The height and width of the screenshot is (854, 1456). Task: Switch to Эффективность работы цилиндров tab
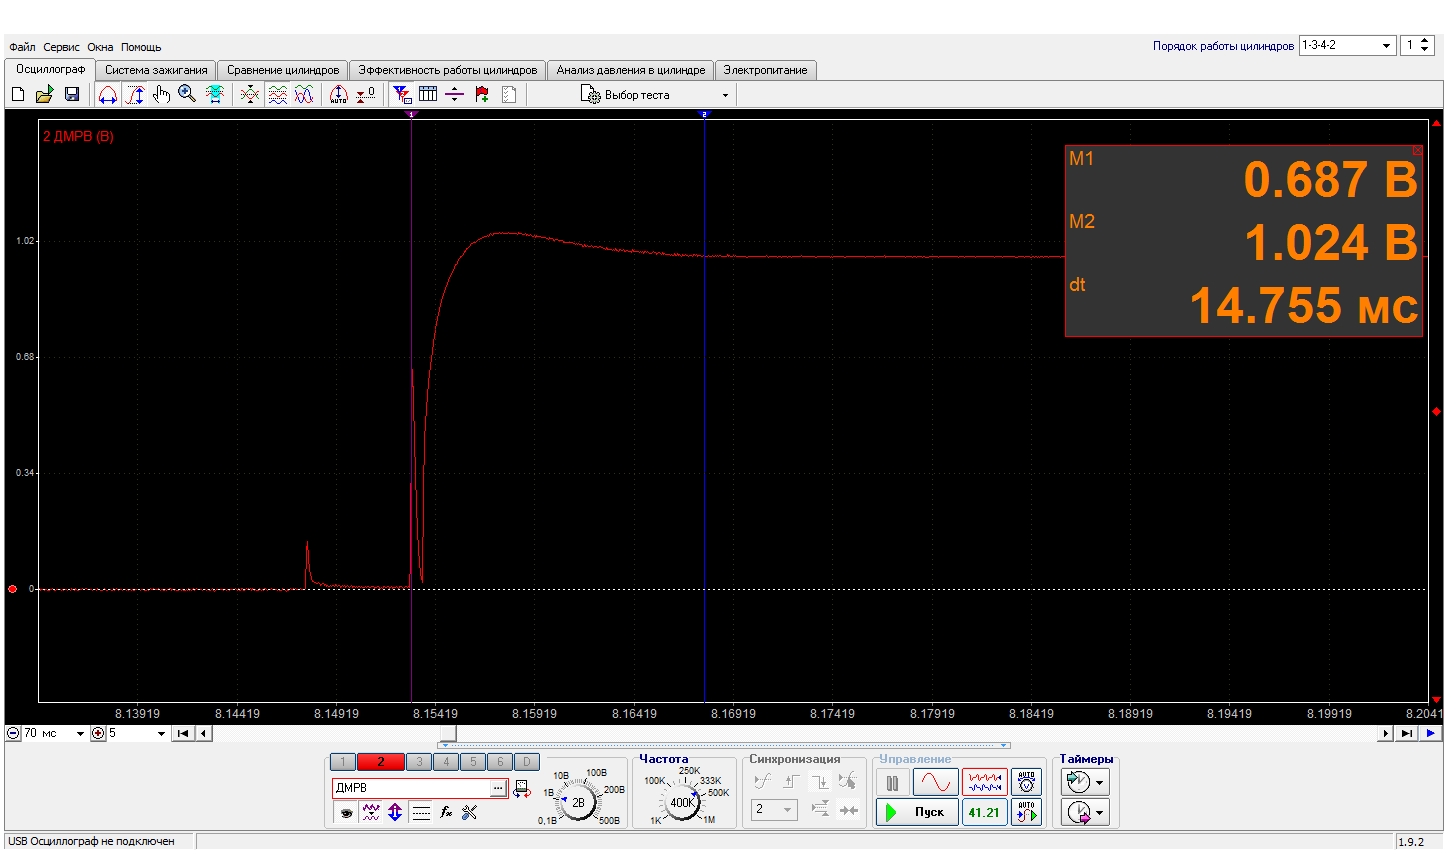coord(448,70)
